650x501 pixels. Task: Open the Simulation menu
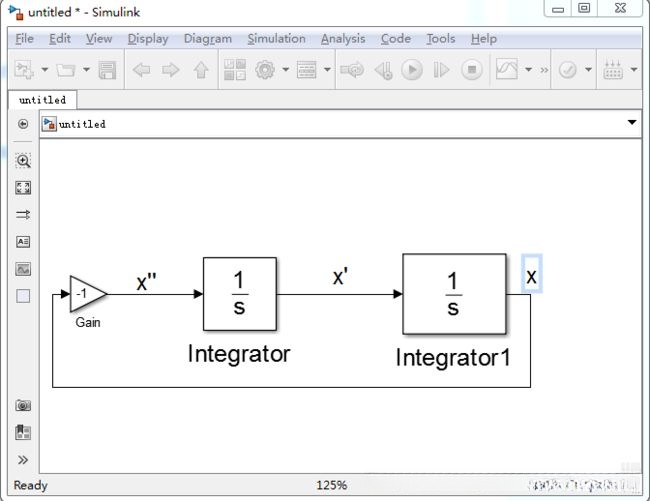[276, 39]
